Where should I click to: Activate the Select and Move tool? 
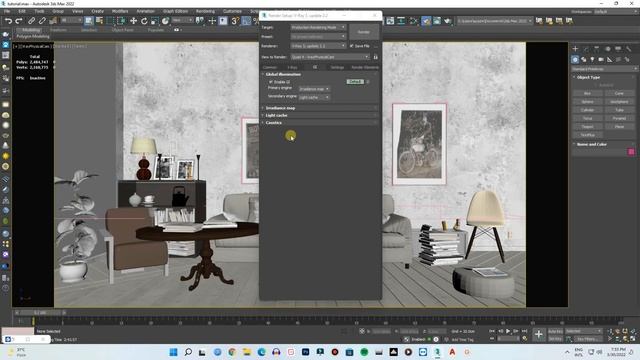click(133, 21)
